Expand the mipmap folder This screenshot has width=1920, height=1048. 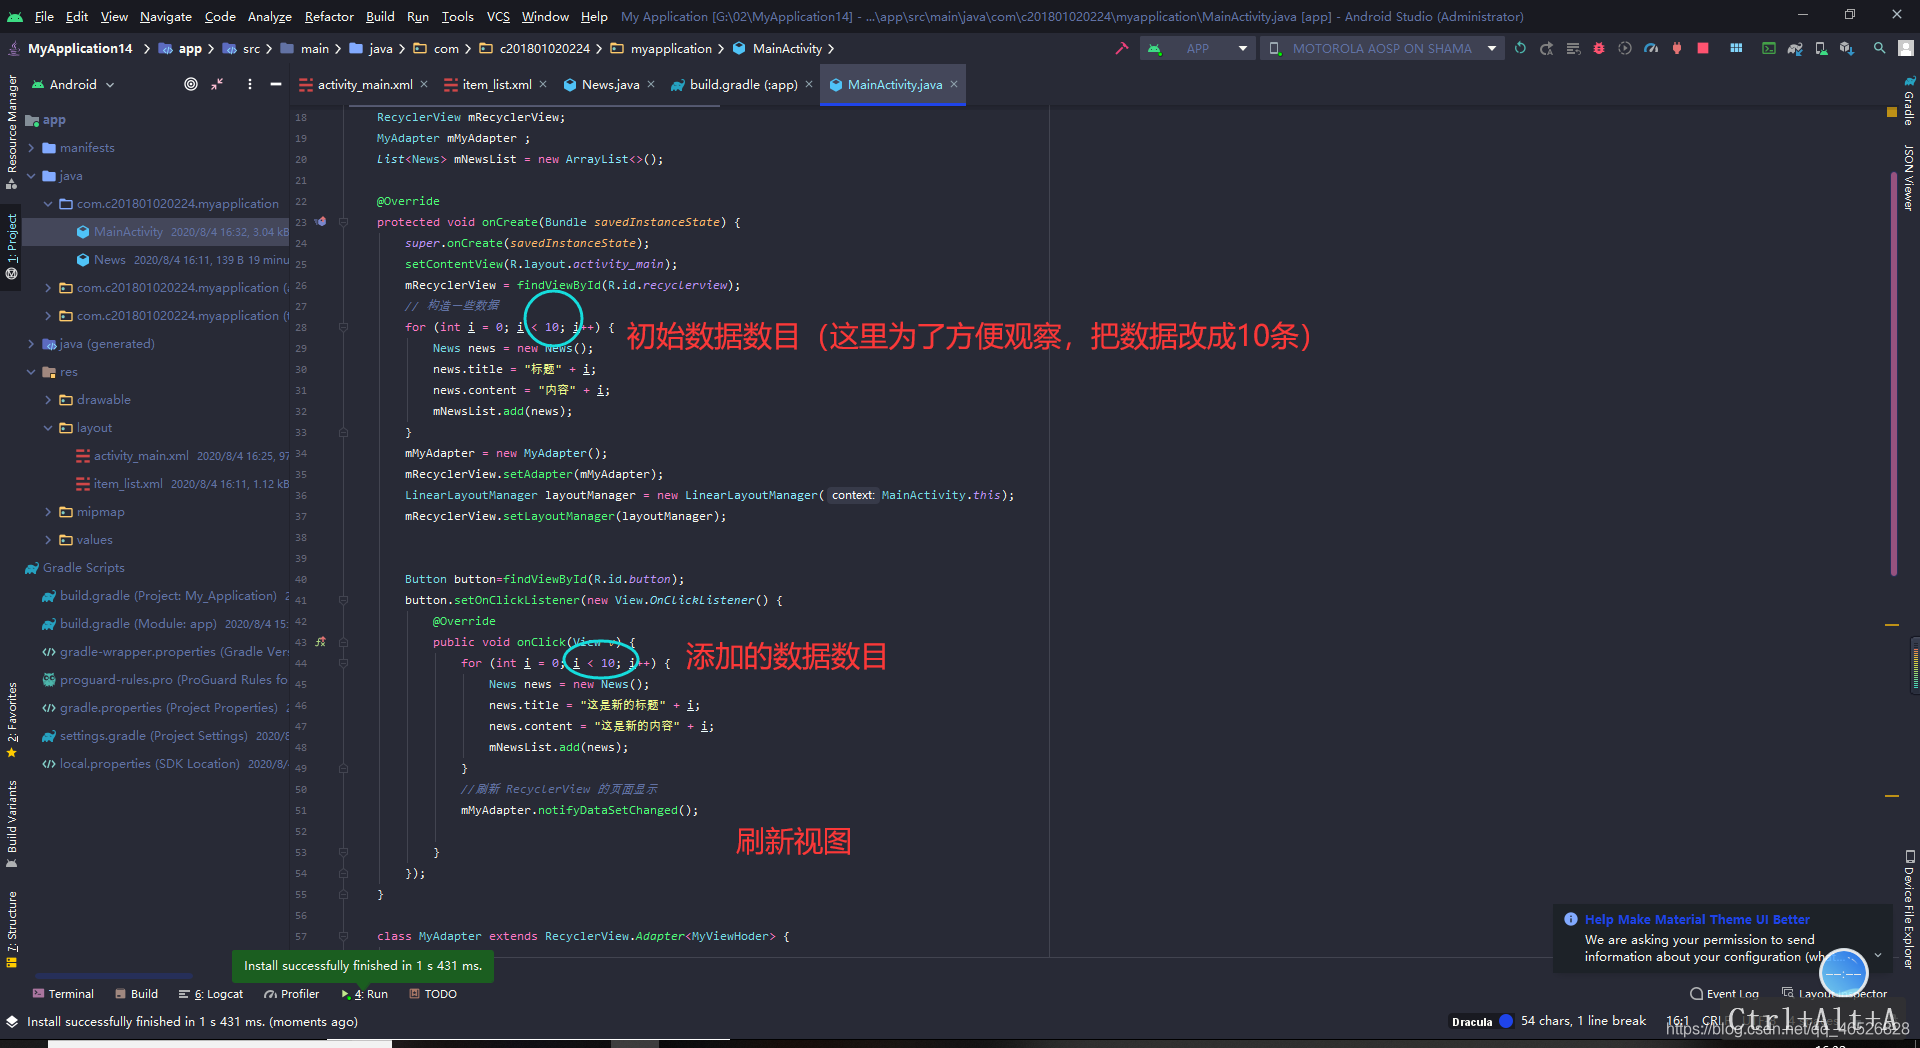[48, 512]
